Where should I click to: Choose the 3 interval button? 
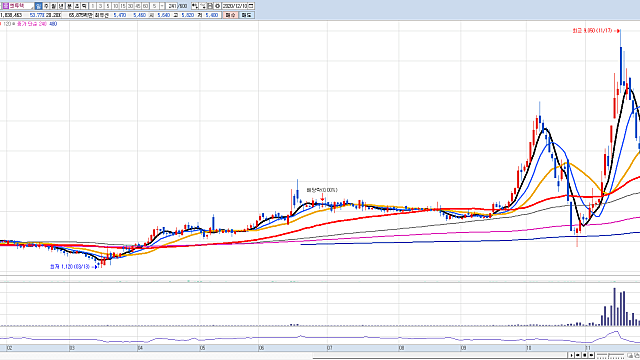(100, 6)
